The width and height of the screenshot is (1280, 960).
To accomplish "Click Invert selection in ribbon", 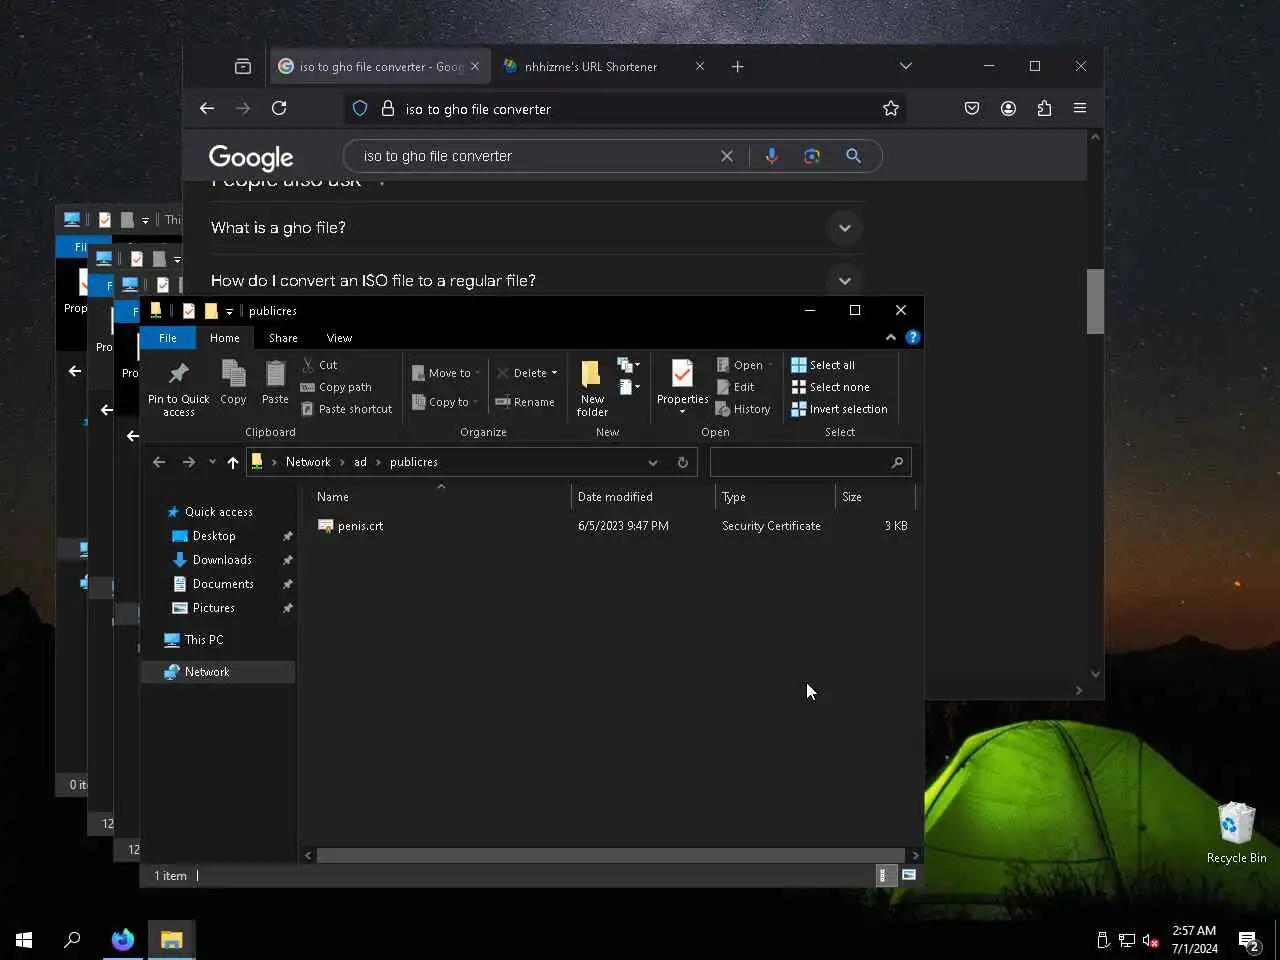I will 839,409.
